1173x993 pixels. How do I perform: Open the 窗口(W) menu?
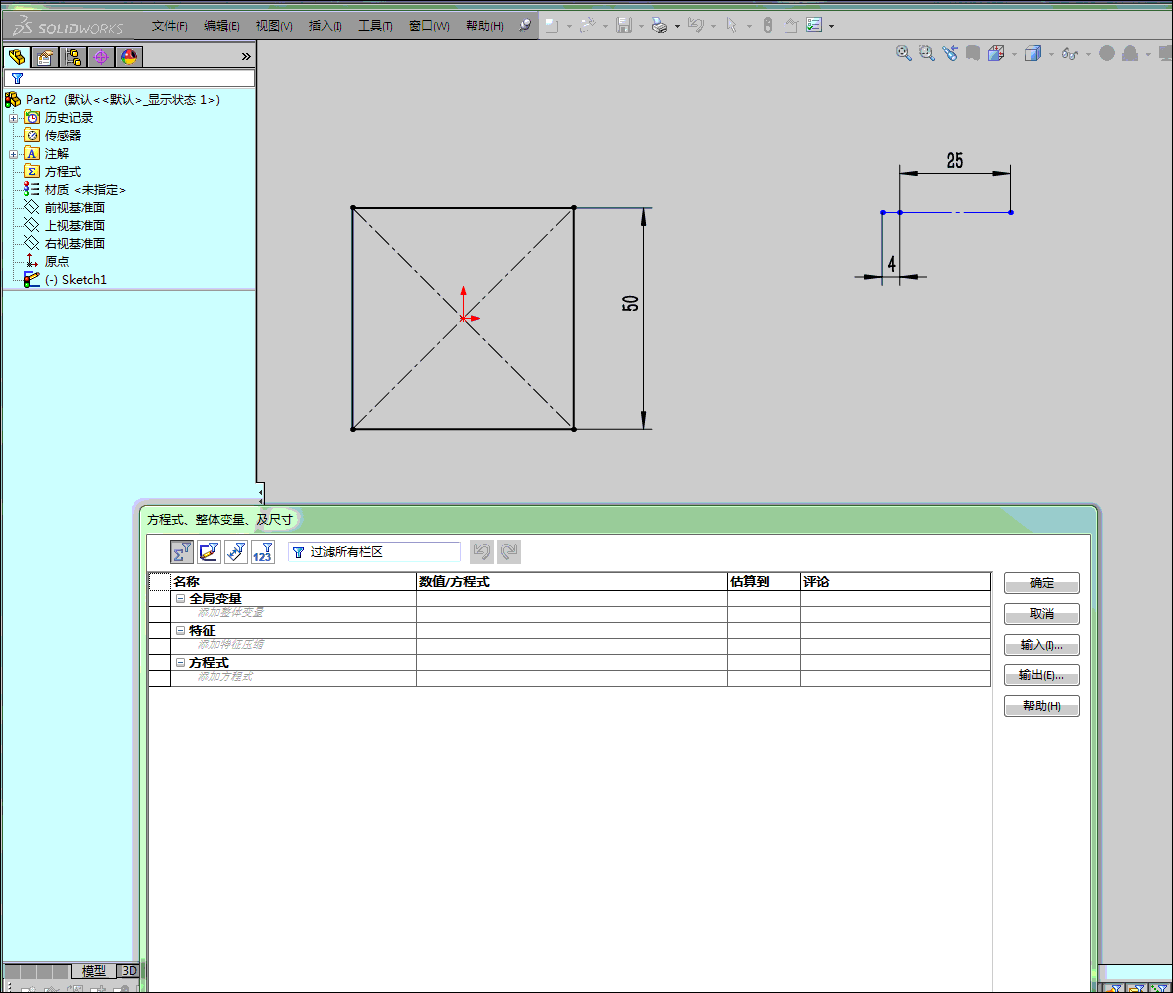point(429,26)
